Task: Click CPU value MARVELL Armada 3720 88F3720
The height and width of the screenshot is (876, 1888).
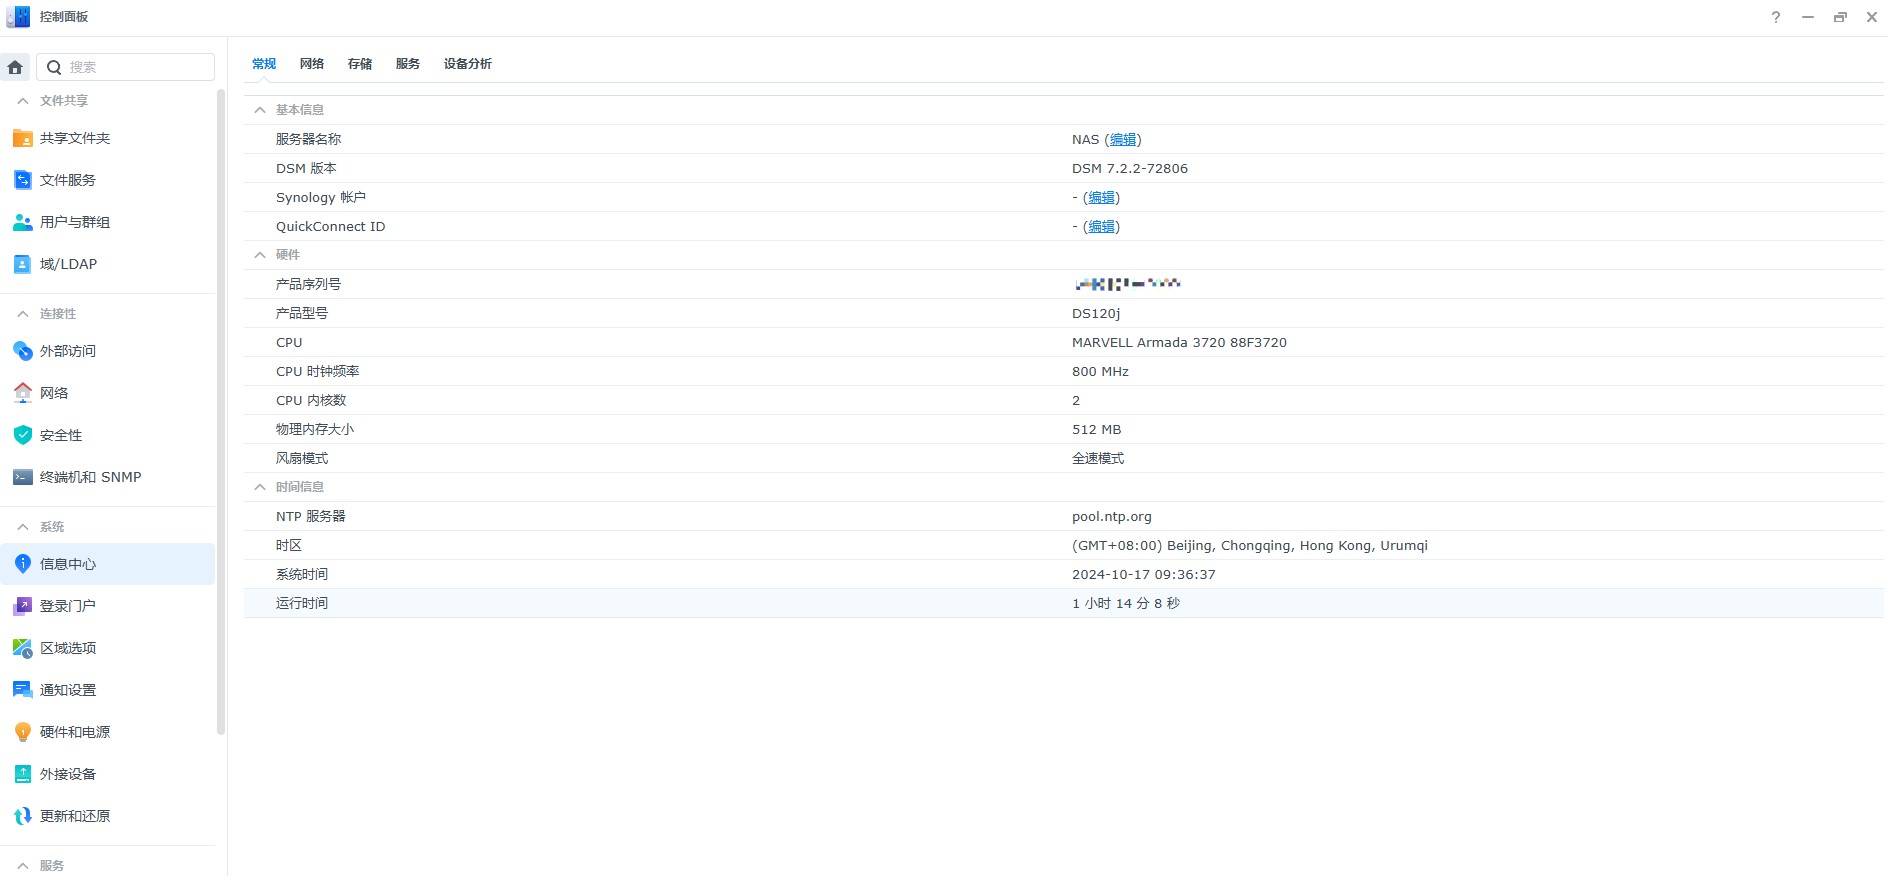Action: coord(1179,342)
